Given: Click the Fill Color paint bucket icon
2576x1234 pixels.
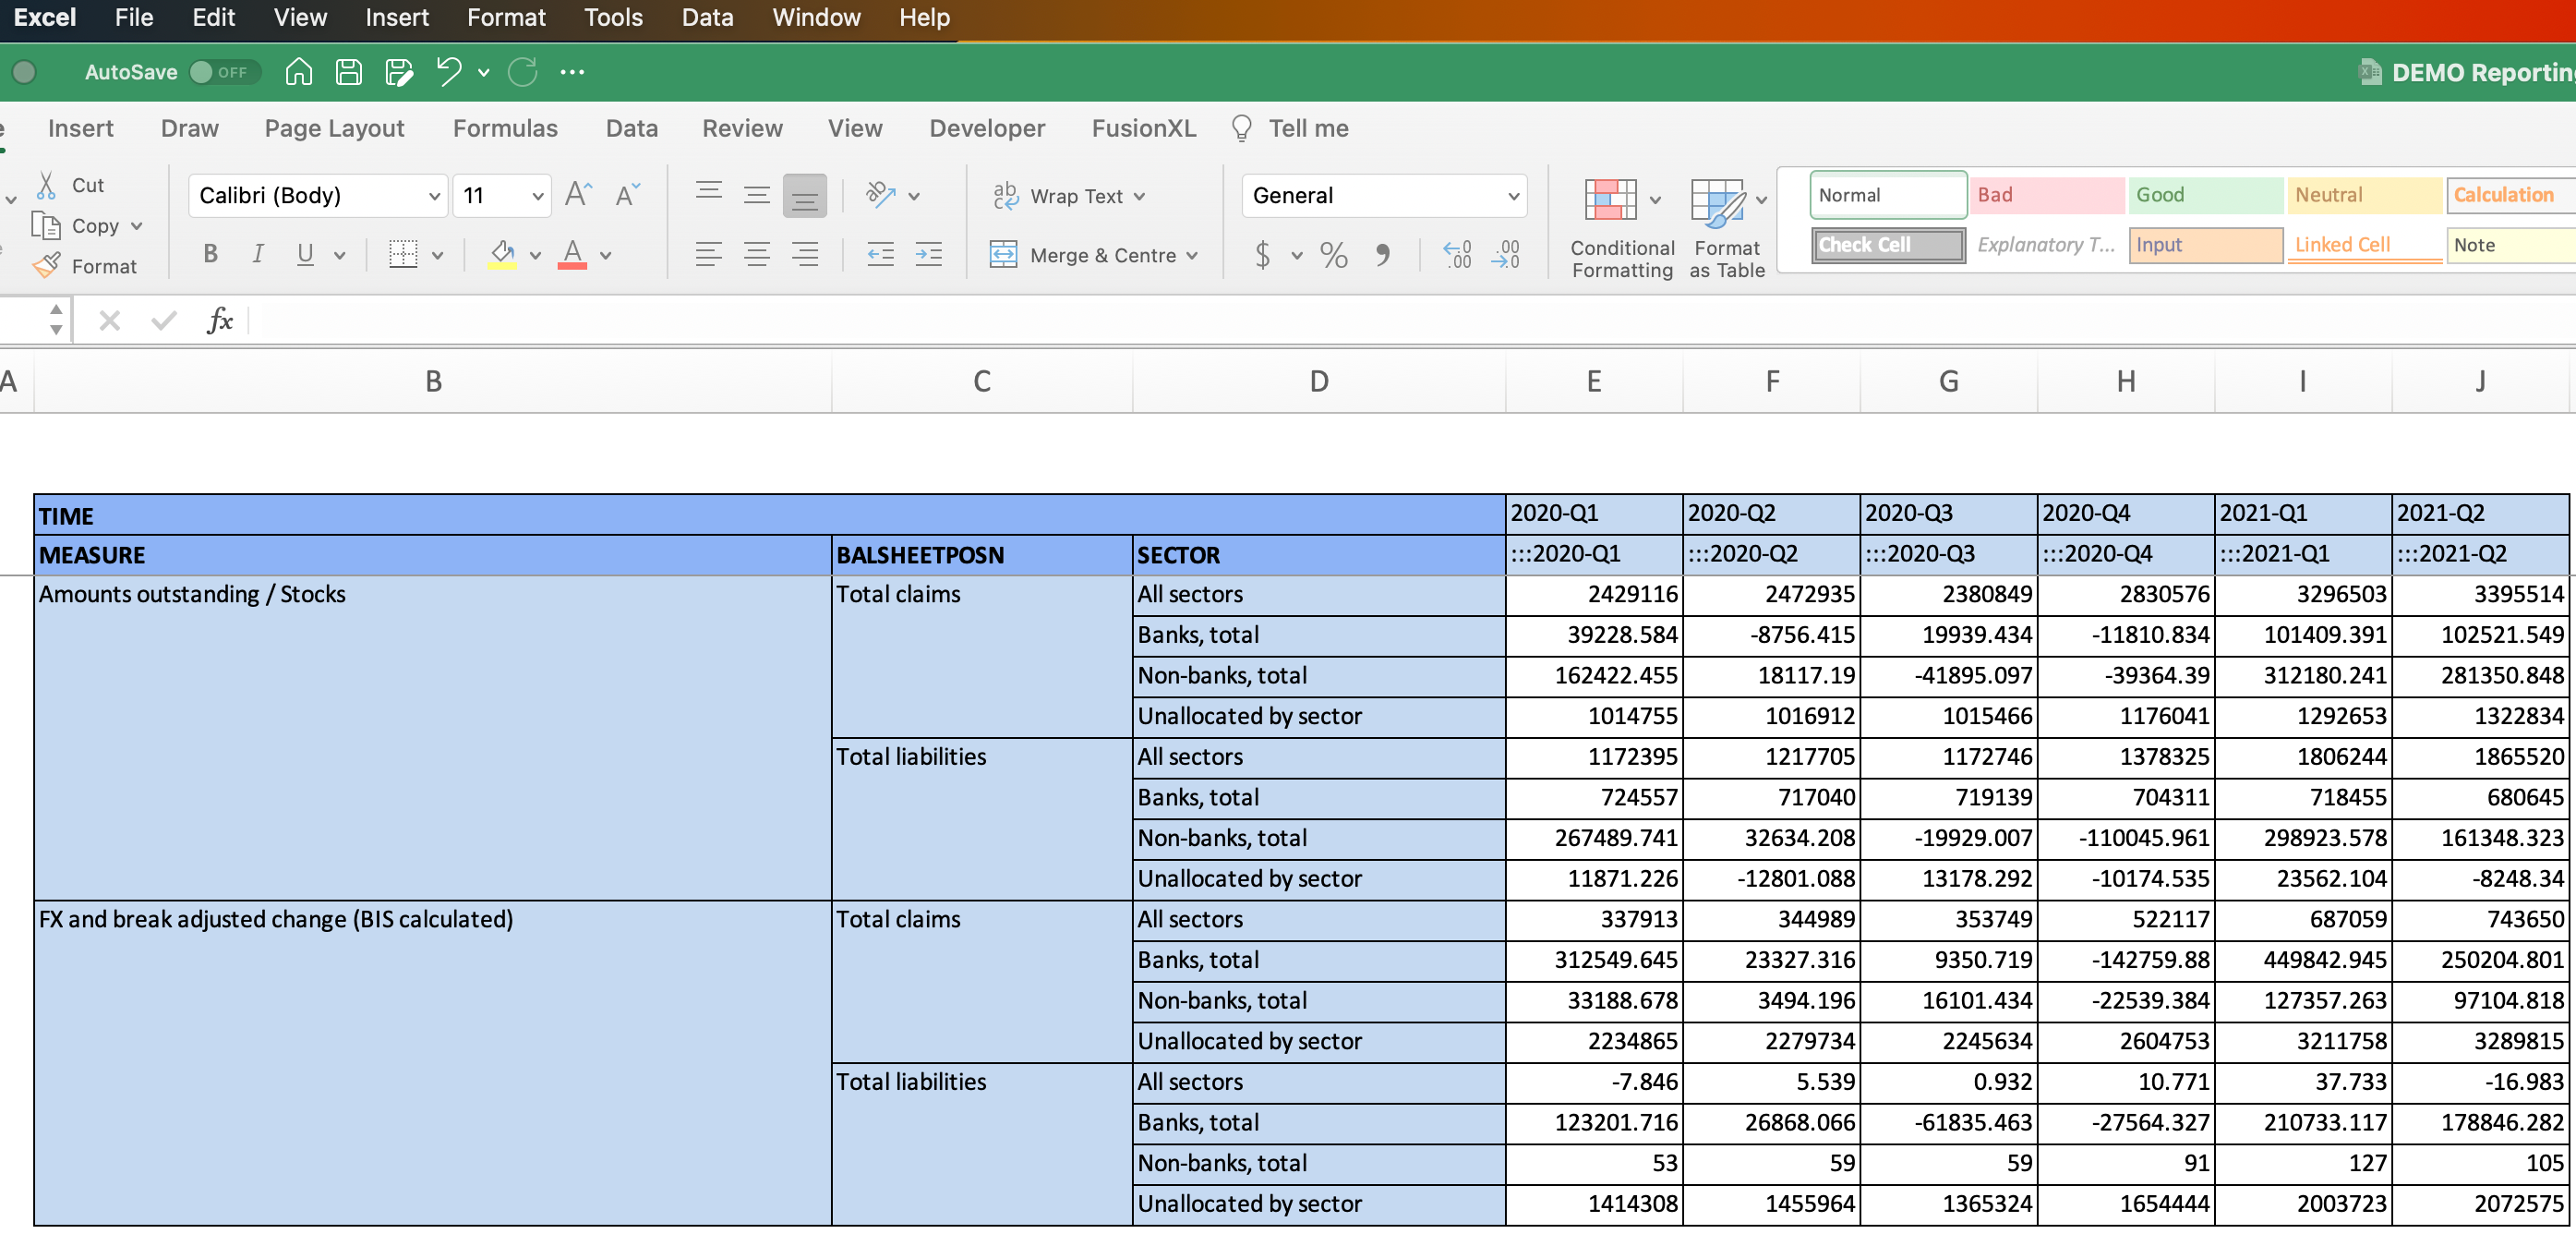Looking at the screenshot, I should [x=502, y=251].
